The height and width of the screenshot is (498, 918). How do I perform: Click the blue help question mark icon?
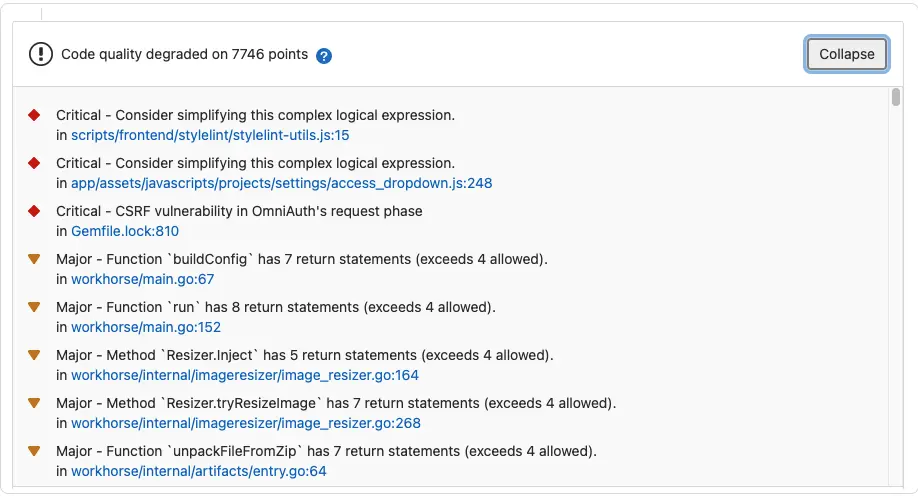click(x=324, y=56)
